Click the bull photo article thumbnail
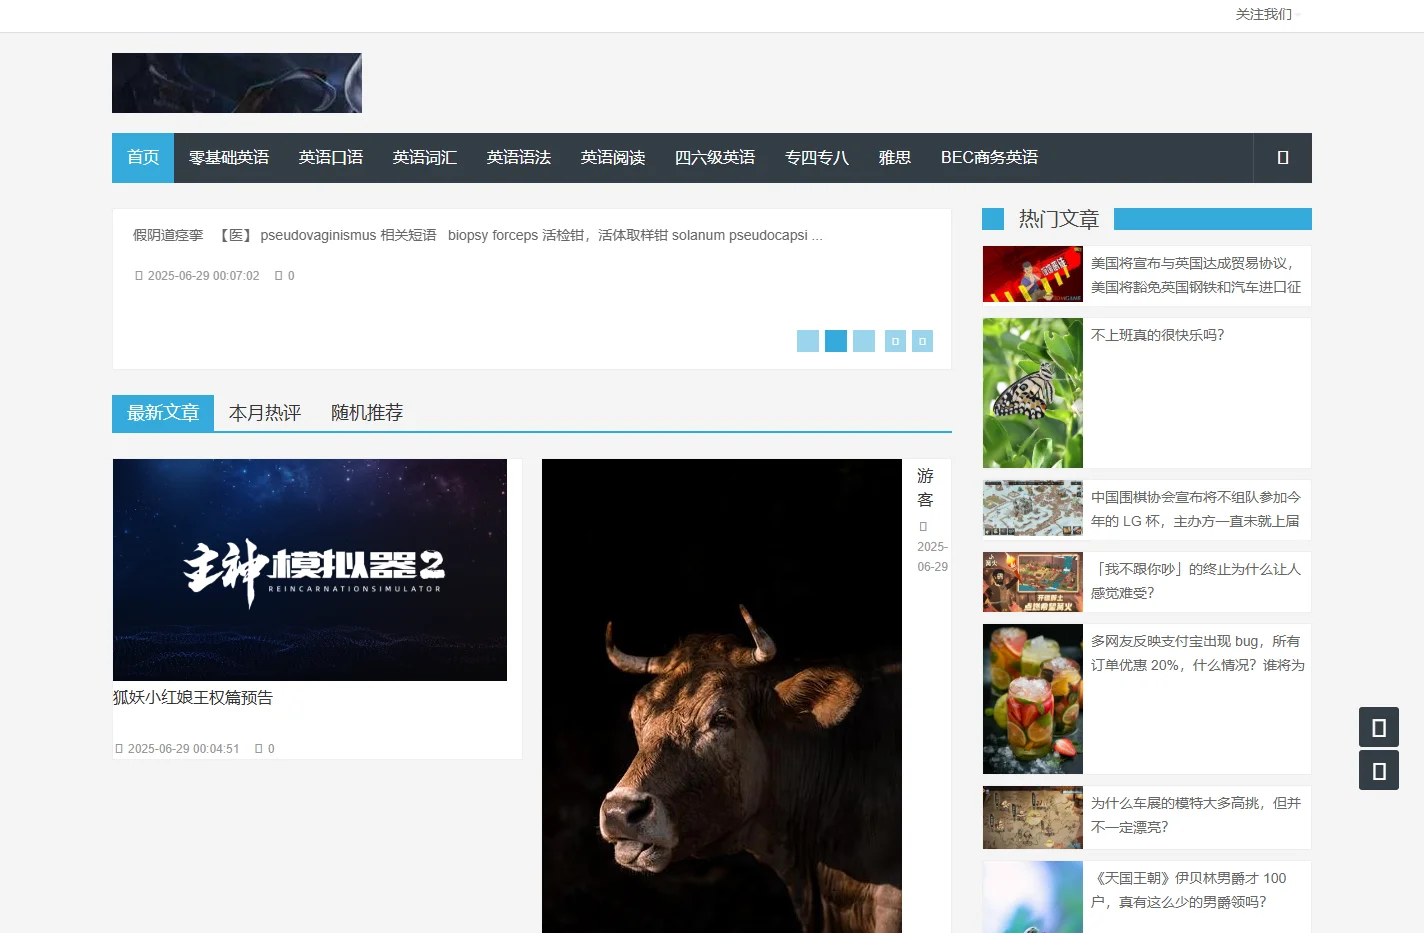The image size is (1424, 933). [722, 696]
